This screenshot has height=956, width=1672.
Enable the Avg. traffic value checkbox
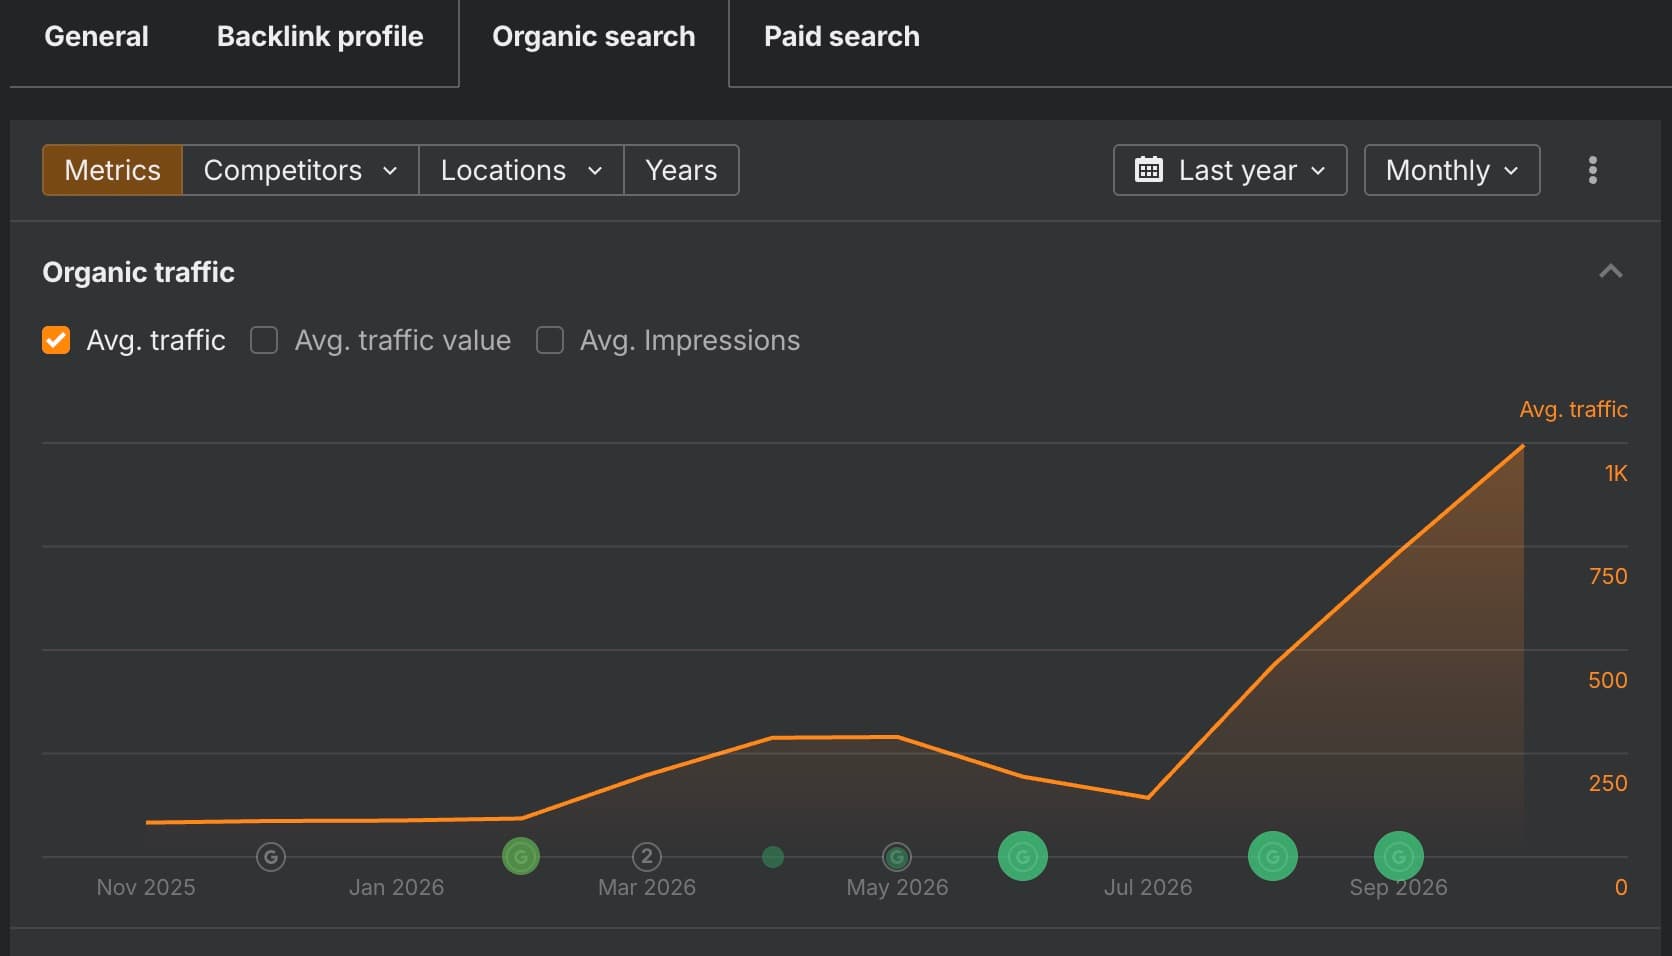coord(264,340)
